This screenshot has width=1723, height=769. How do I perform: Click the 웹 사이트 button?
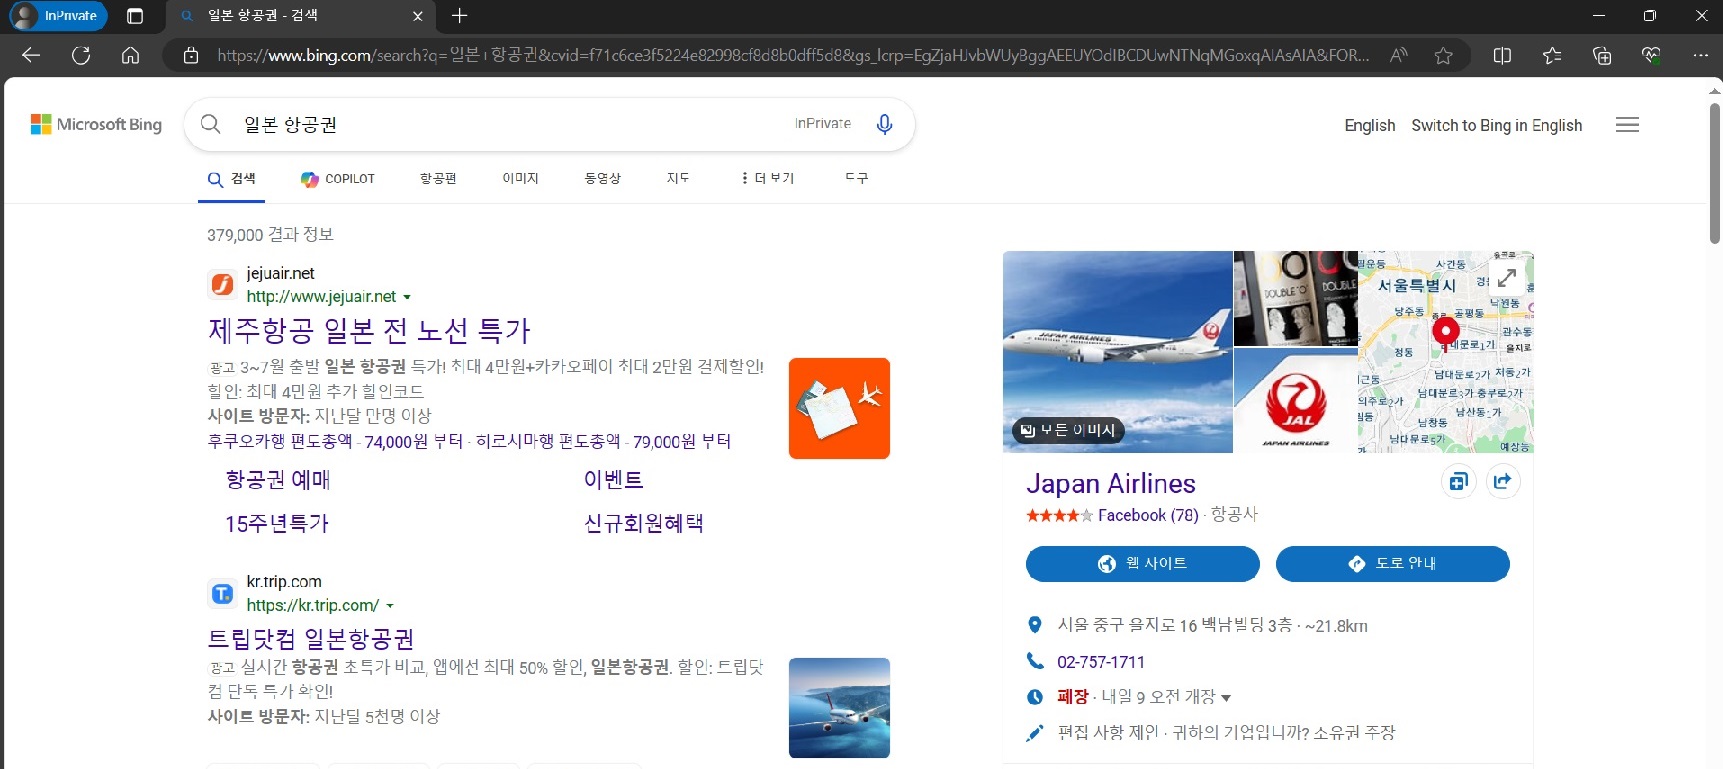tap(1142, 564)
